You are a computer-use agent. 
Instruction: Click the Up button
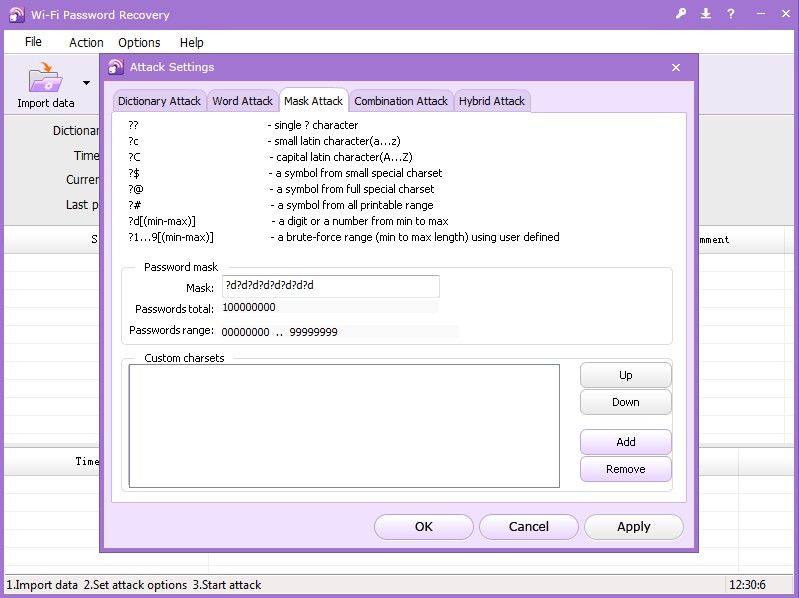point(626,375)
